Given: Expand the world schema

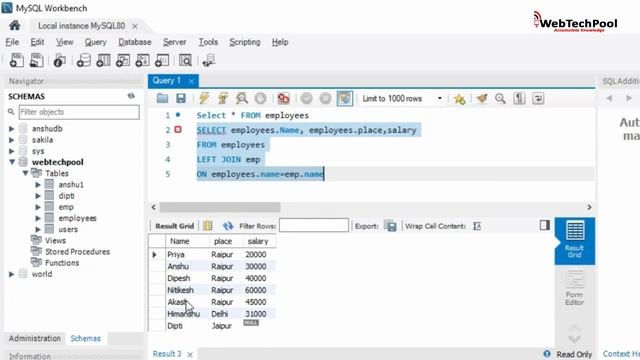Looking at the screenshot, I should (11, 274).
